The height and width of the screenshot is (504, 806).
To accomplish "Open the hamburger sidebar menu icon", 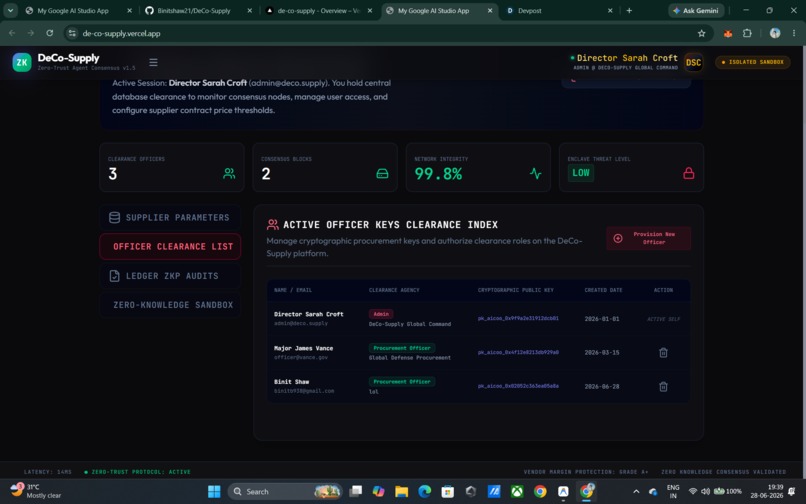I will [x=153, y=62].
